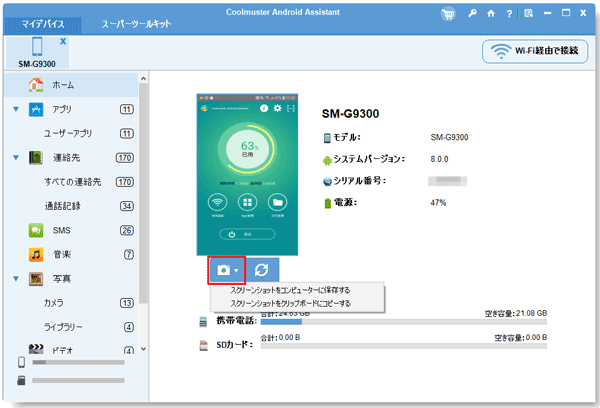Choose スクリーンショットをコンピューターに保存する
Image resolution: width=600 pixels, height=408 pixels.
click(290, 290)
